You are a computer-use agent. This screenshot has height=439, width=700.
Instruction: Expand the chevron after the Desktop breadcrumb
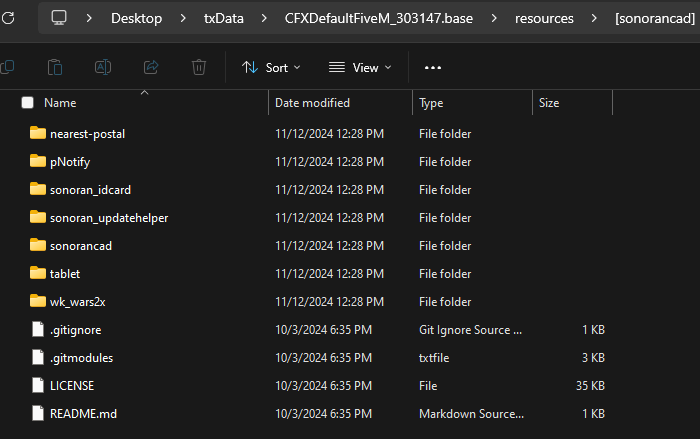pyautogui.click(x=183, y=18)
